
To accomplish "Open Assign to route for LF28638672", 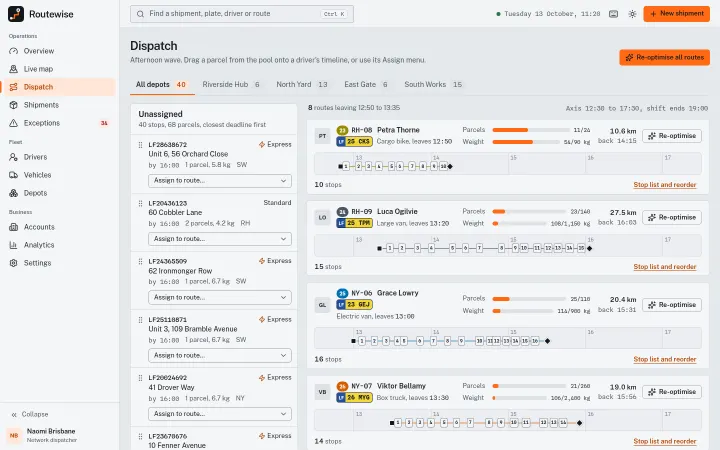I will tap(219, 181).
